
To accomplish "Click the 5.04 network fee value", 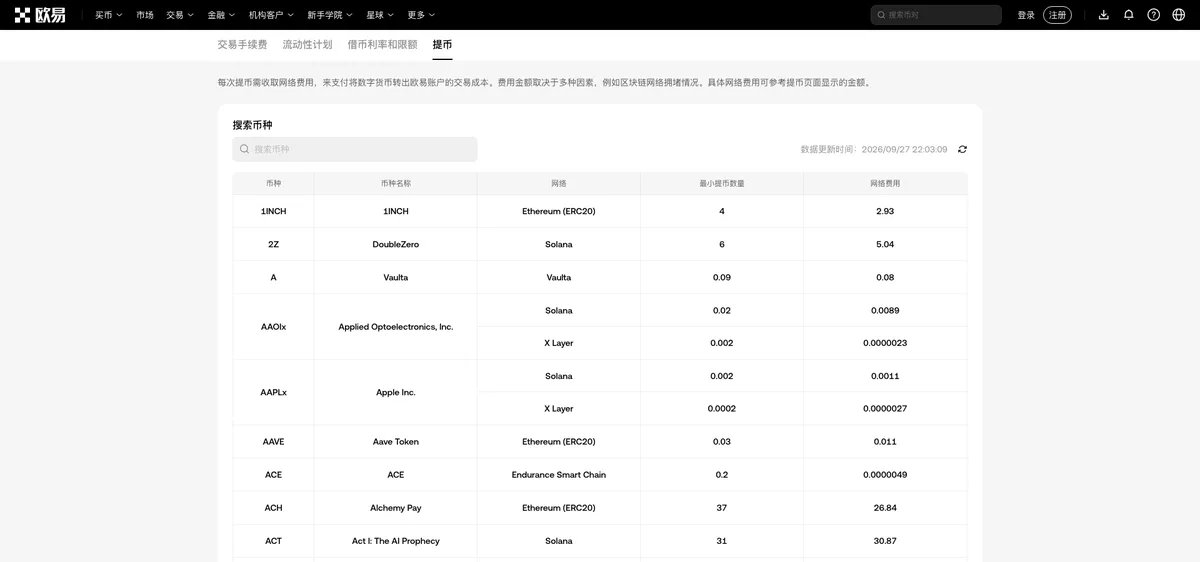I will (x=885, y=244).
